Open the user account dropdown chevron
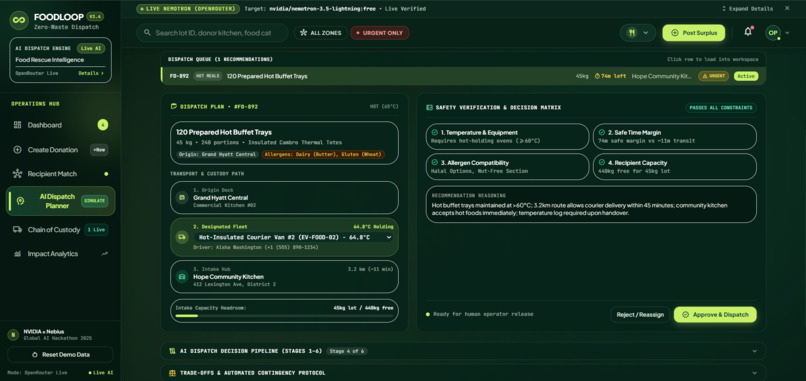Viewport: 806px width, 381px height. coord(787,33)
